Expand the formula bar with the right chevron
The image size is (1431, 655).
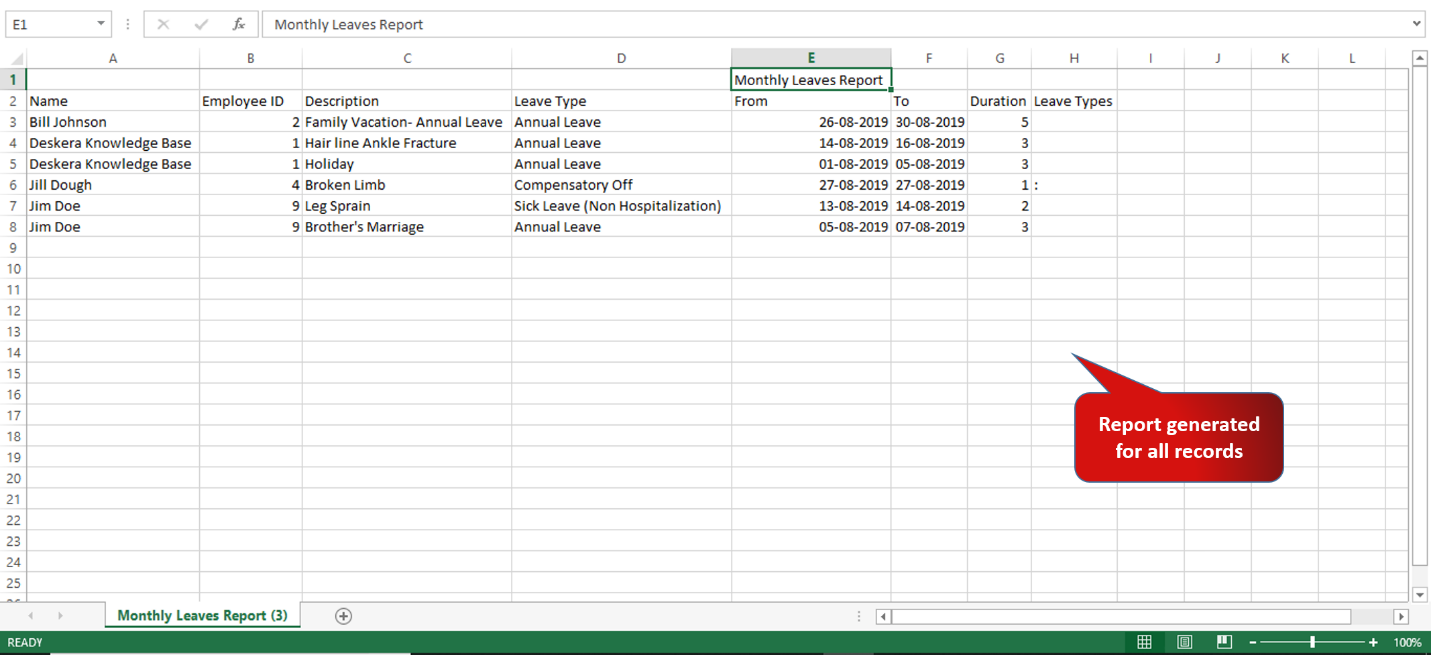(1417, 23)
